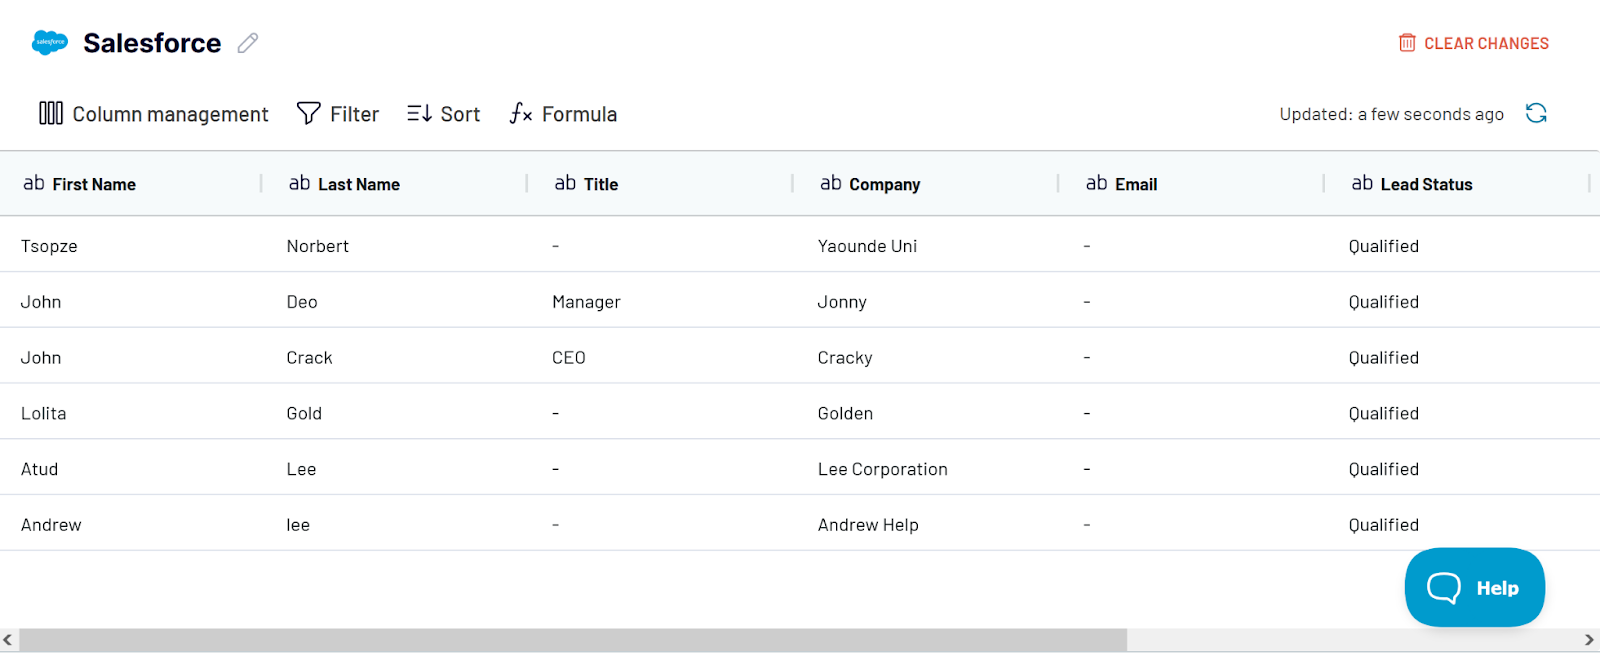Screen dimensions: 1600x662
Task: Click the Salesforce title text
Action: [x=152, y=43]
